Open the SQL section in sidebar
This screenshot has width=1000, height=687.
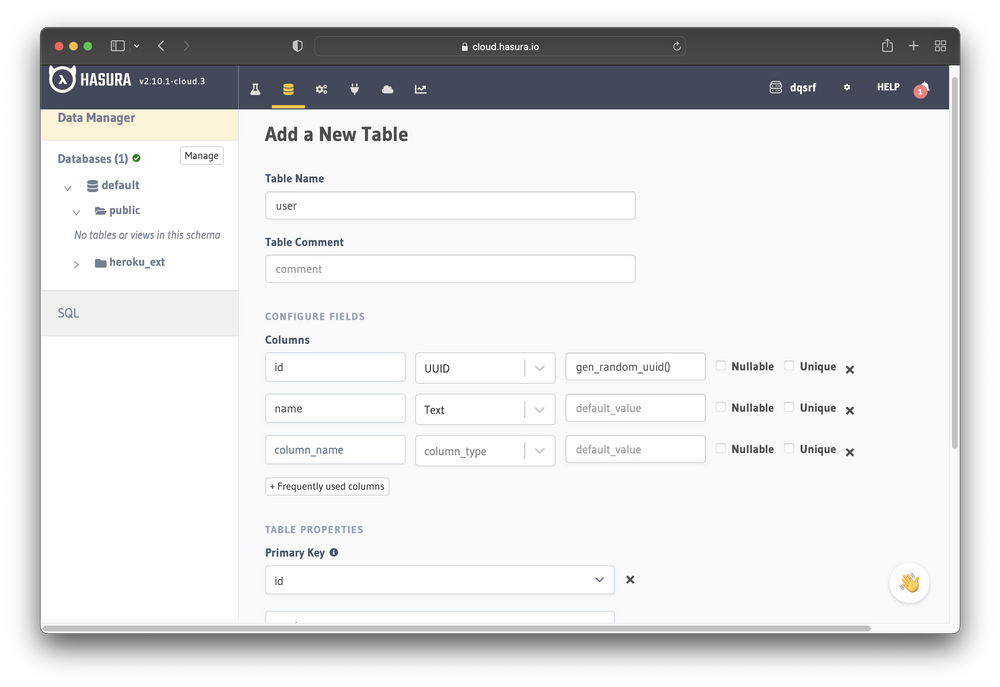pyautogui.click(x=68, y=313)
